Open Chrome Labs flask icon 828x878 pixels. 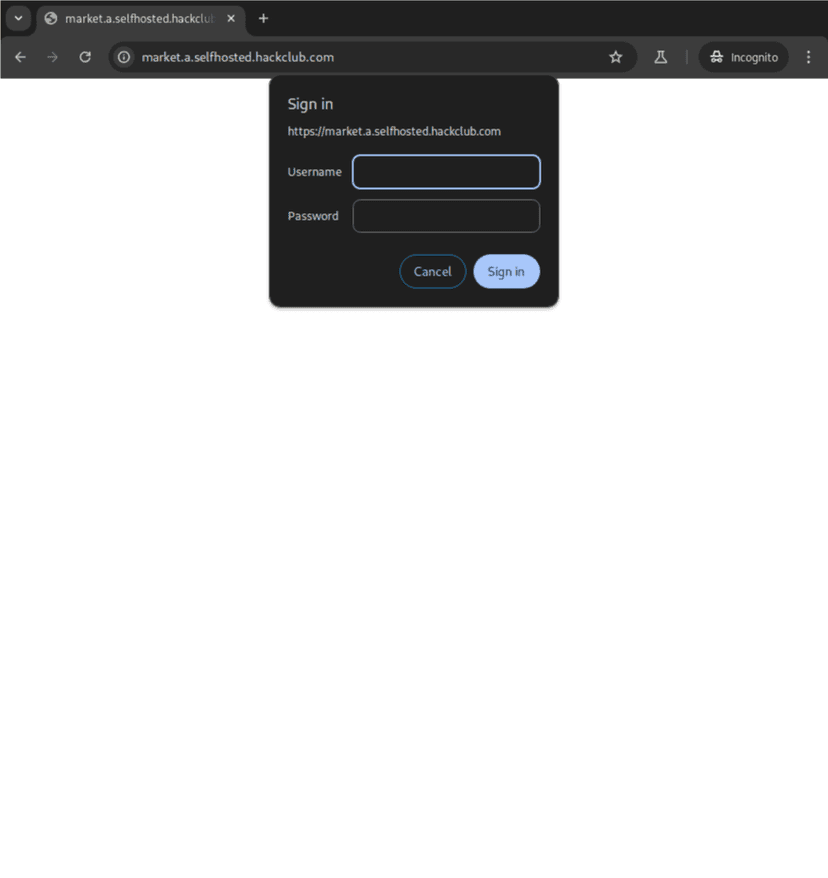click(x=661, y=57)
